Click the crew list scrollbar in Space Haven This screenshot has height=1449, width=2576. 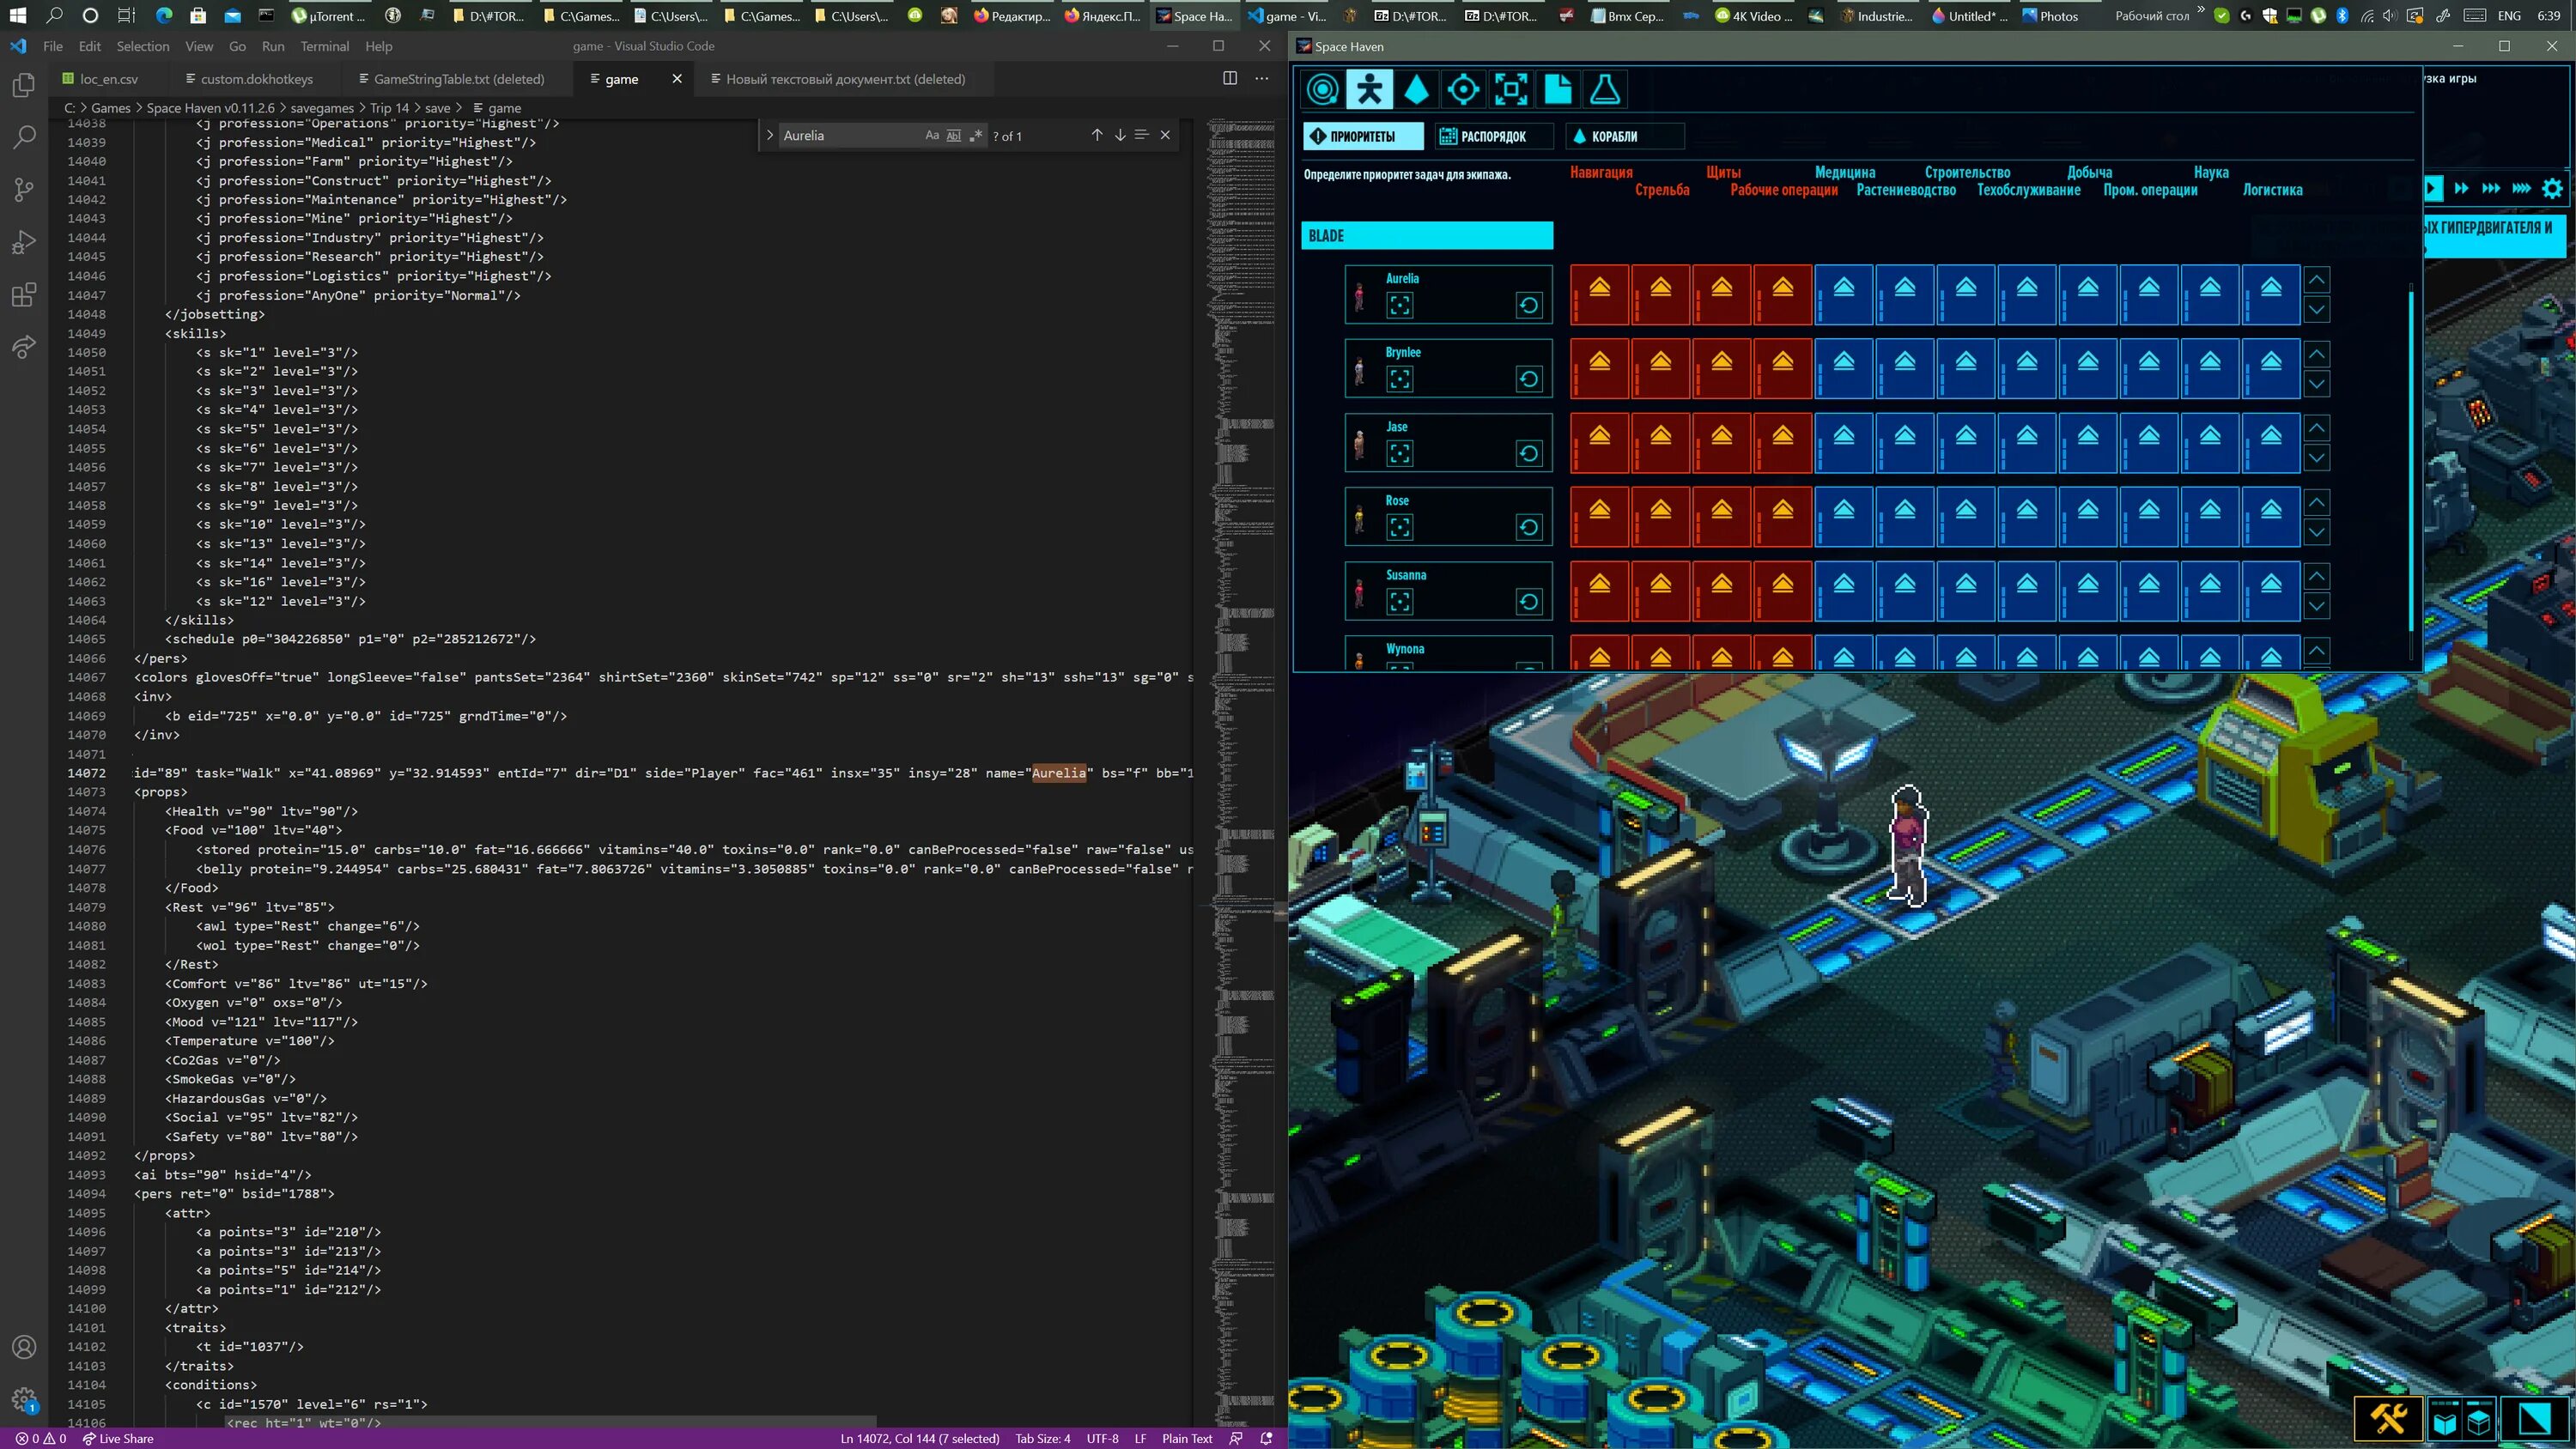[x=2411, y=460]
